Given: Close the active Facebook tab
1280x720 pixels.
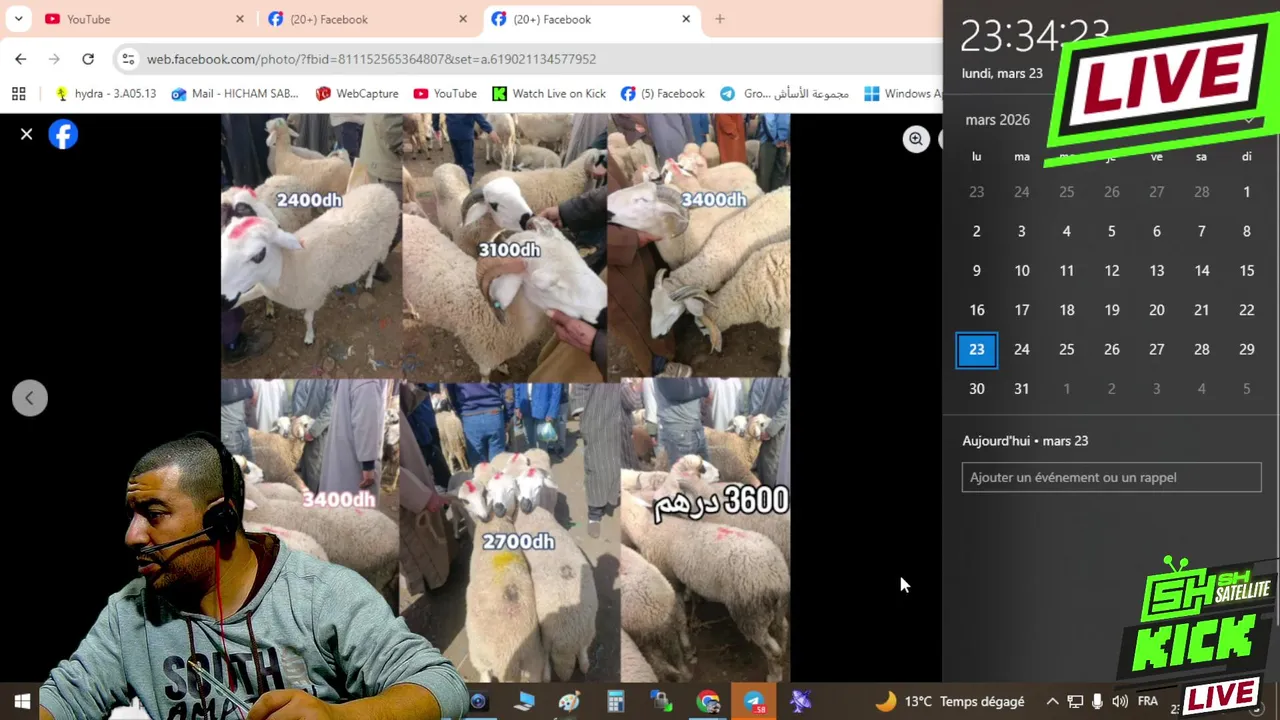Looking at the screenshot, I should tap(686, 19).
